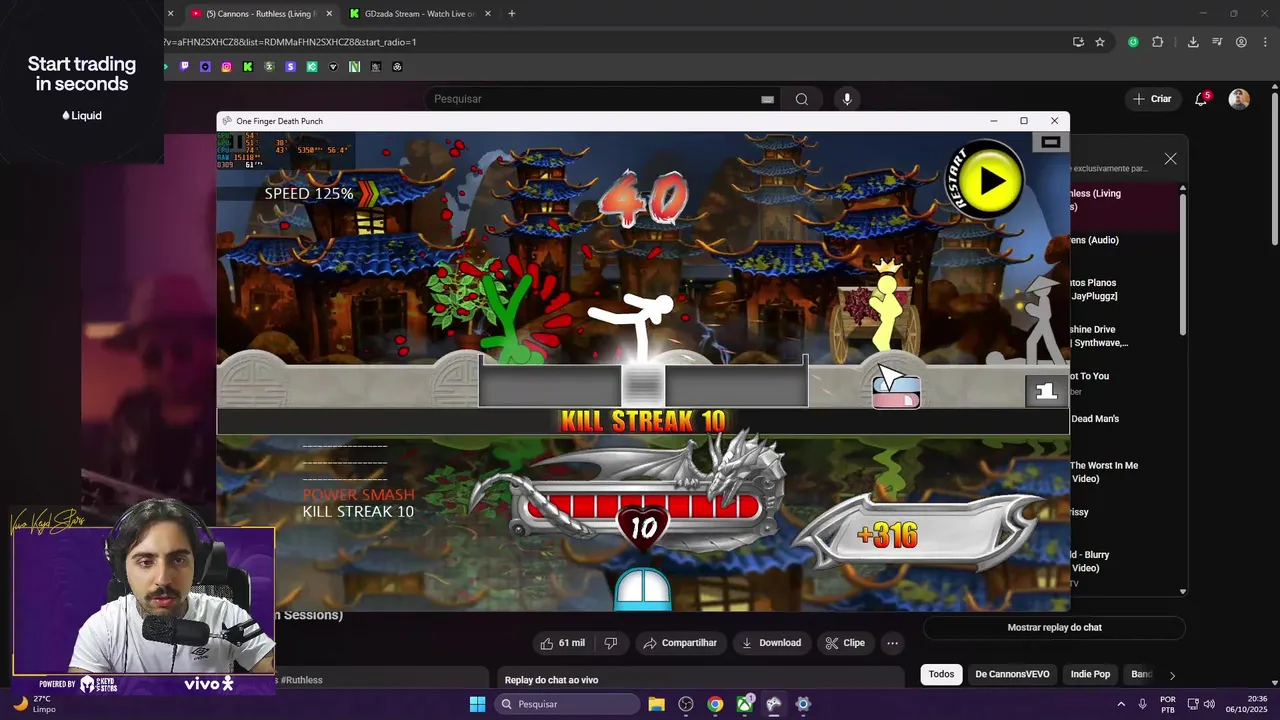Screen dimensions: 1280x720
Task: Open Chrome downloads icon
Action: [1193, 42]
